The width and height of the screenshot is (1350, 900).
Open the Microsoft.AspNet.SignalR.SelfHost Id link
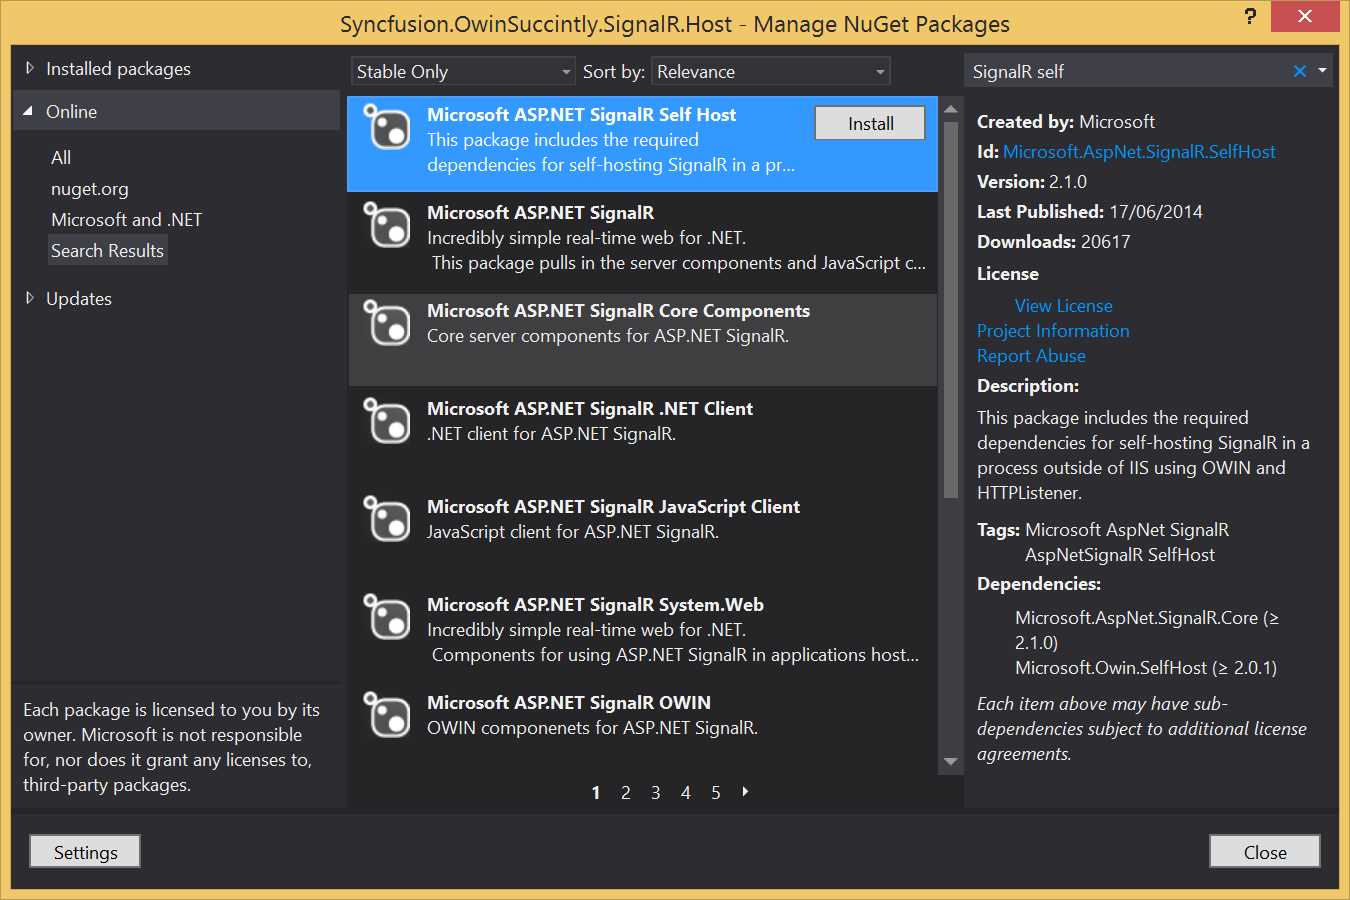point(1139,151)
